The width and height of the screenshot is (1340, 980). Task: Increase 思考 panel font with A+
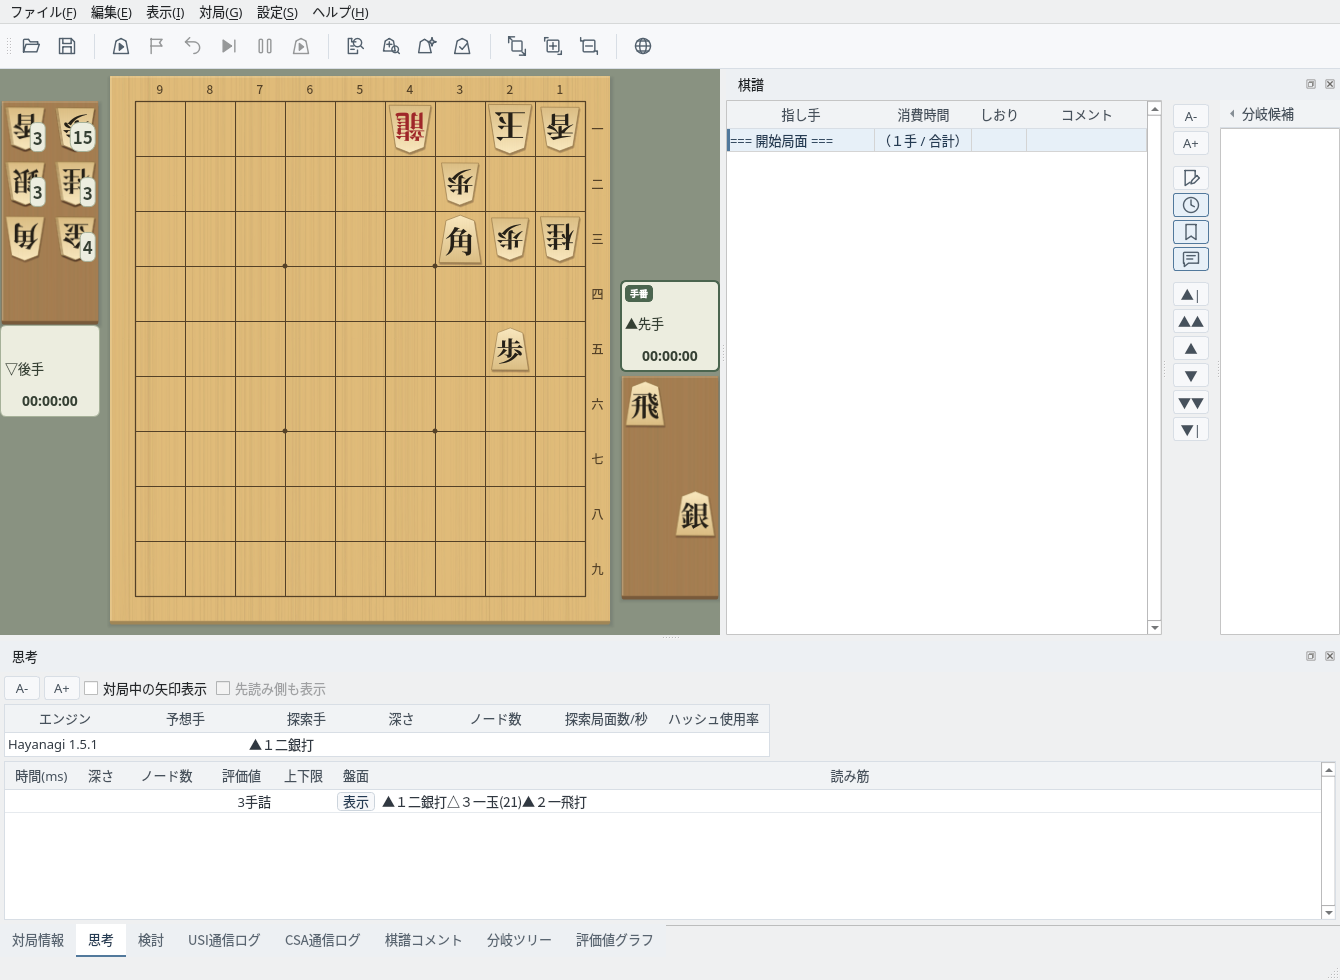click(61, 688)
